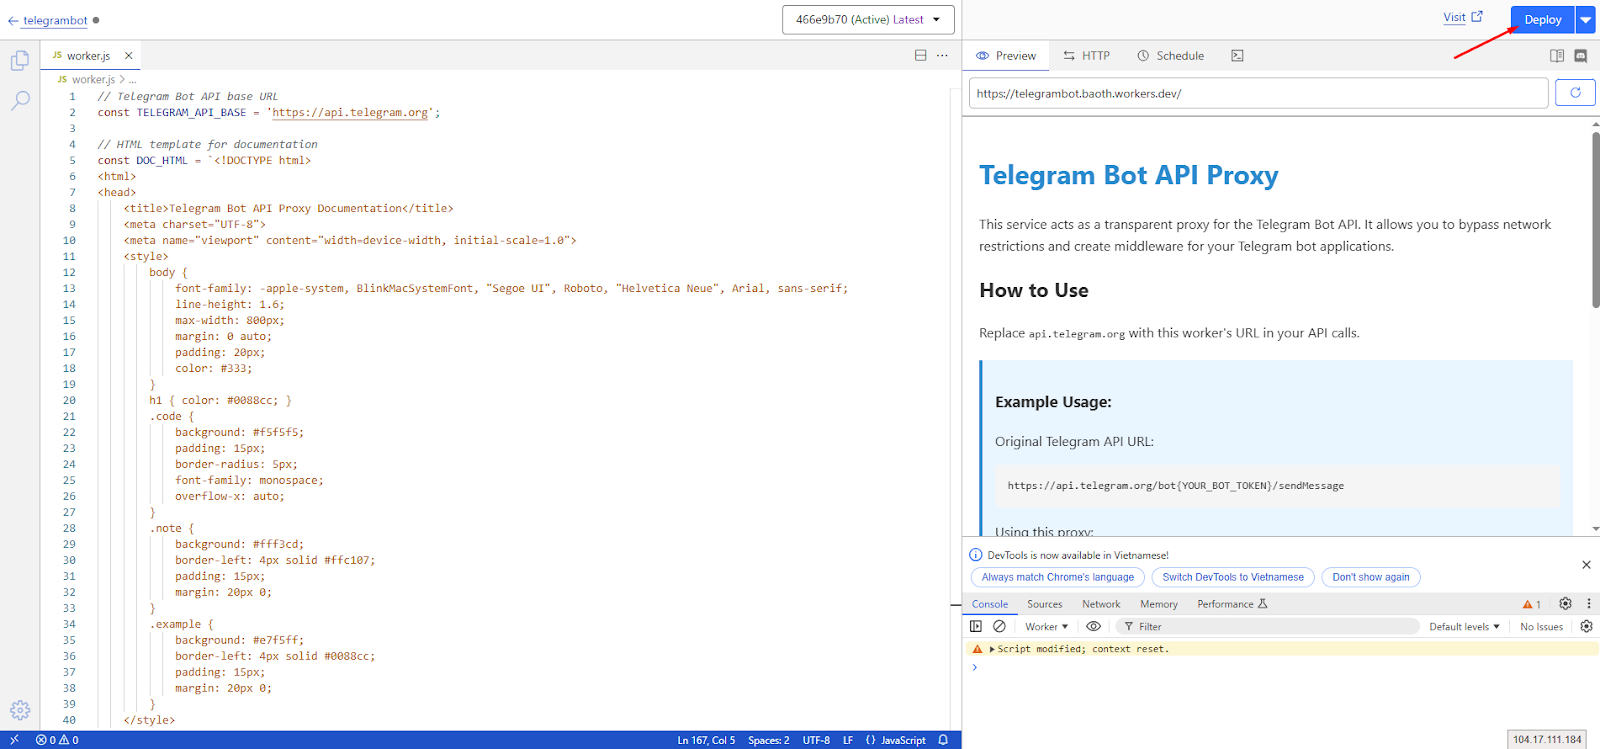
Task: Select the Memory DevTools tab
Action: tap(1158, 604)
